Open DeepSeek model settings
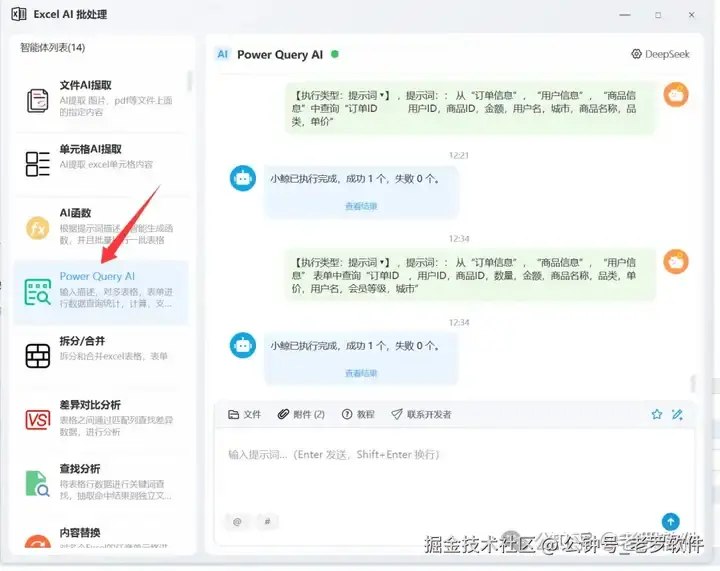Screen dimensions: 720x571 coord(660,54)
